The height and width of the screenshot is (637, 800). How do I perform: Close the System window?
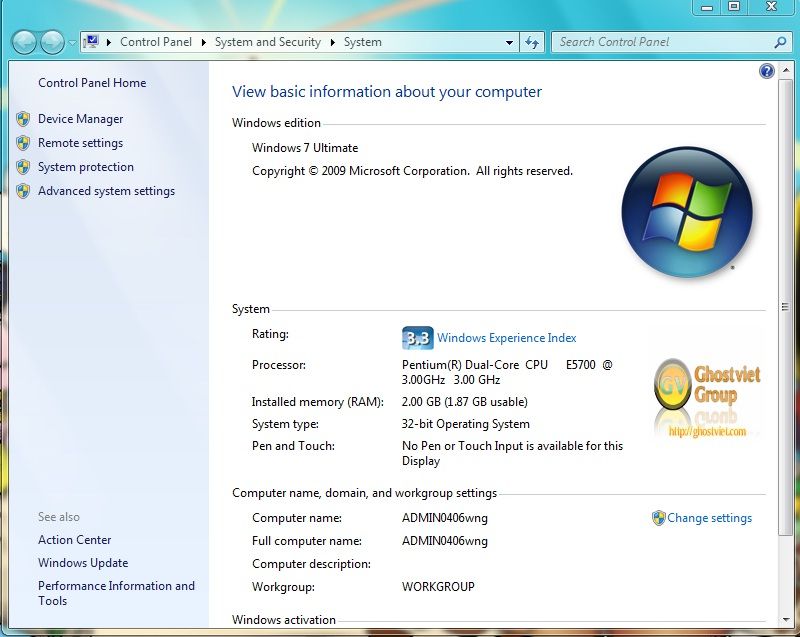point(771,7)
